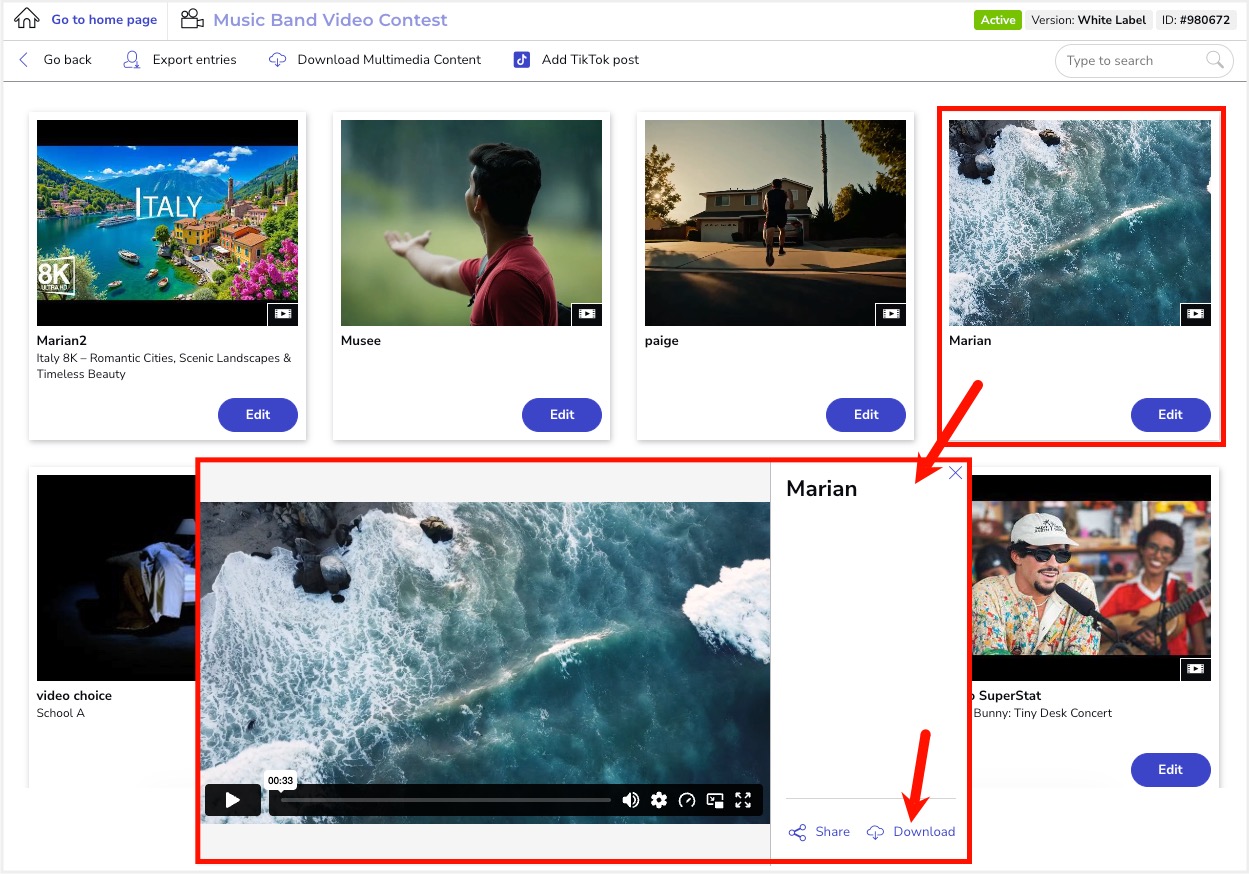Click the magnifier search icon
Image resolution: width=1249 pixels, height=874 pixels.
[x=1214, y=60]
